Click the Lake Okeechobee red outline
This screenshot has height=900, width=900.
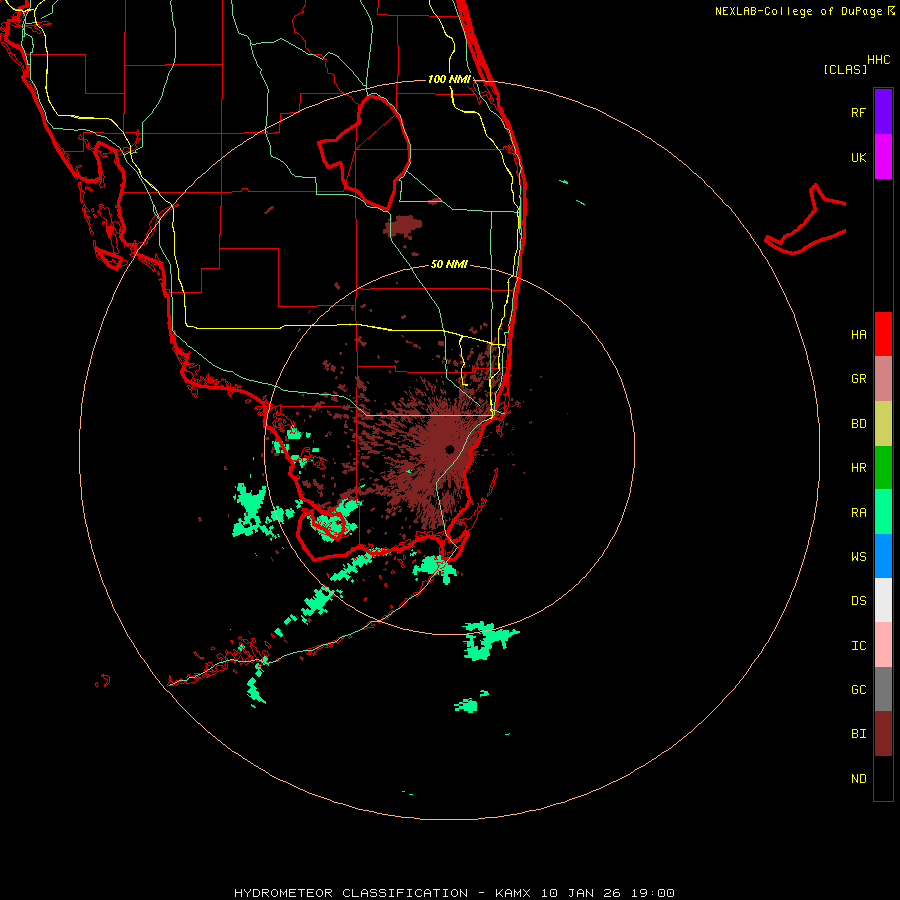(x=364, y=152)
